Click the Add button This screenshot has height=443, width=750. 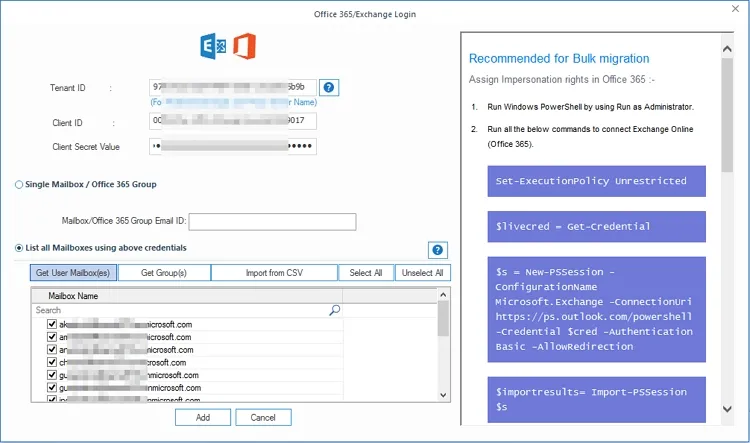[x=203, y=417]
